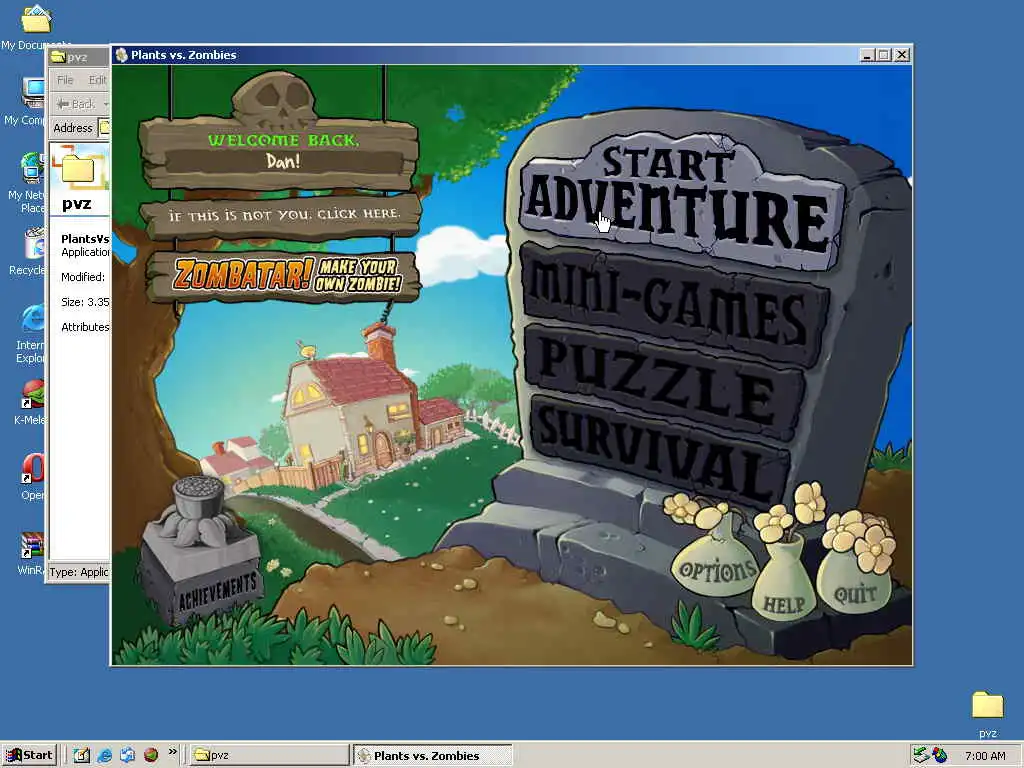Open the Mini-Games mode

673,304
